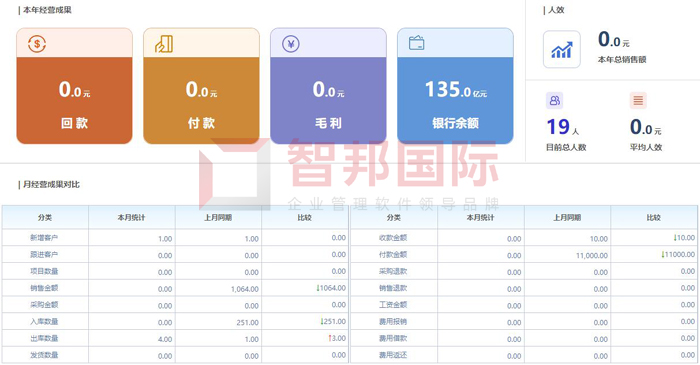
Task: Select the 发货数量 row label
Action: (x=44, y=355)
